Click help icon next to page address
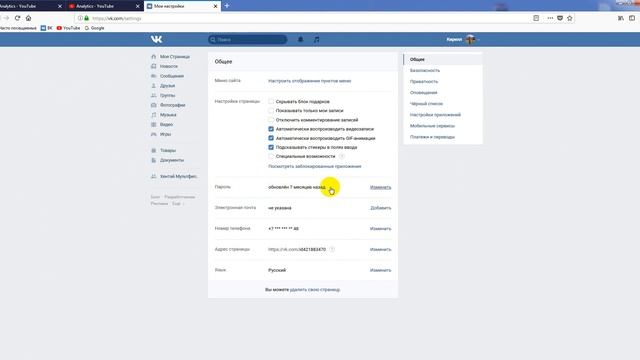The image size is (640, 360). coord(332,249)
